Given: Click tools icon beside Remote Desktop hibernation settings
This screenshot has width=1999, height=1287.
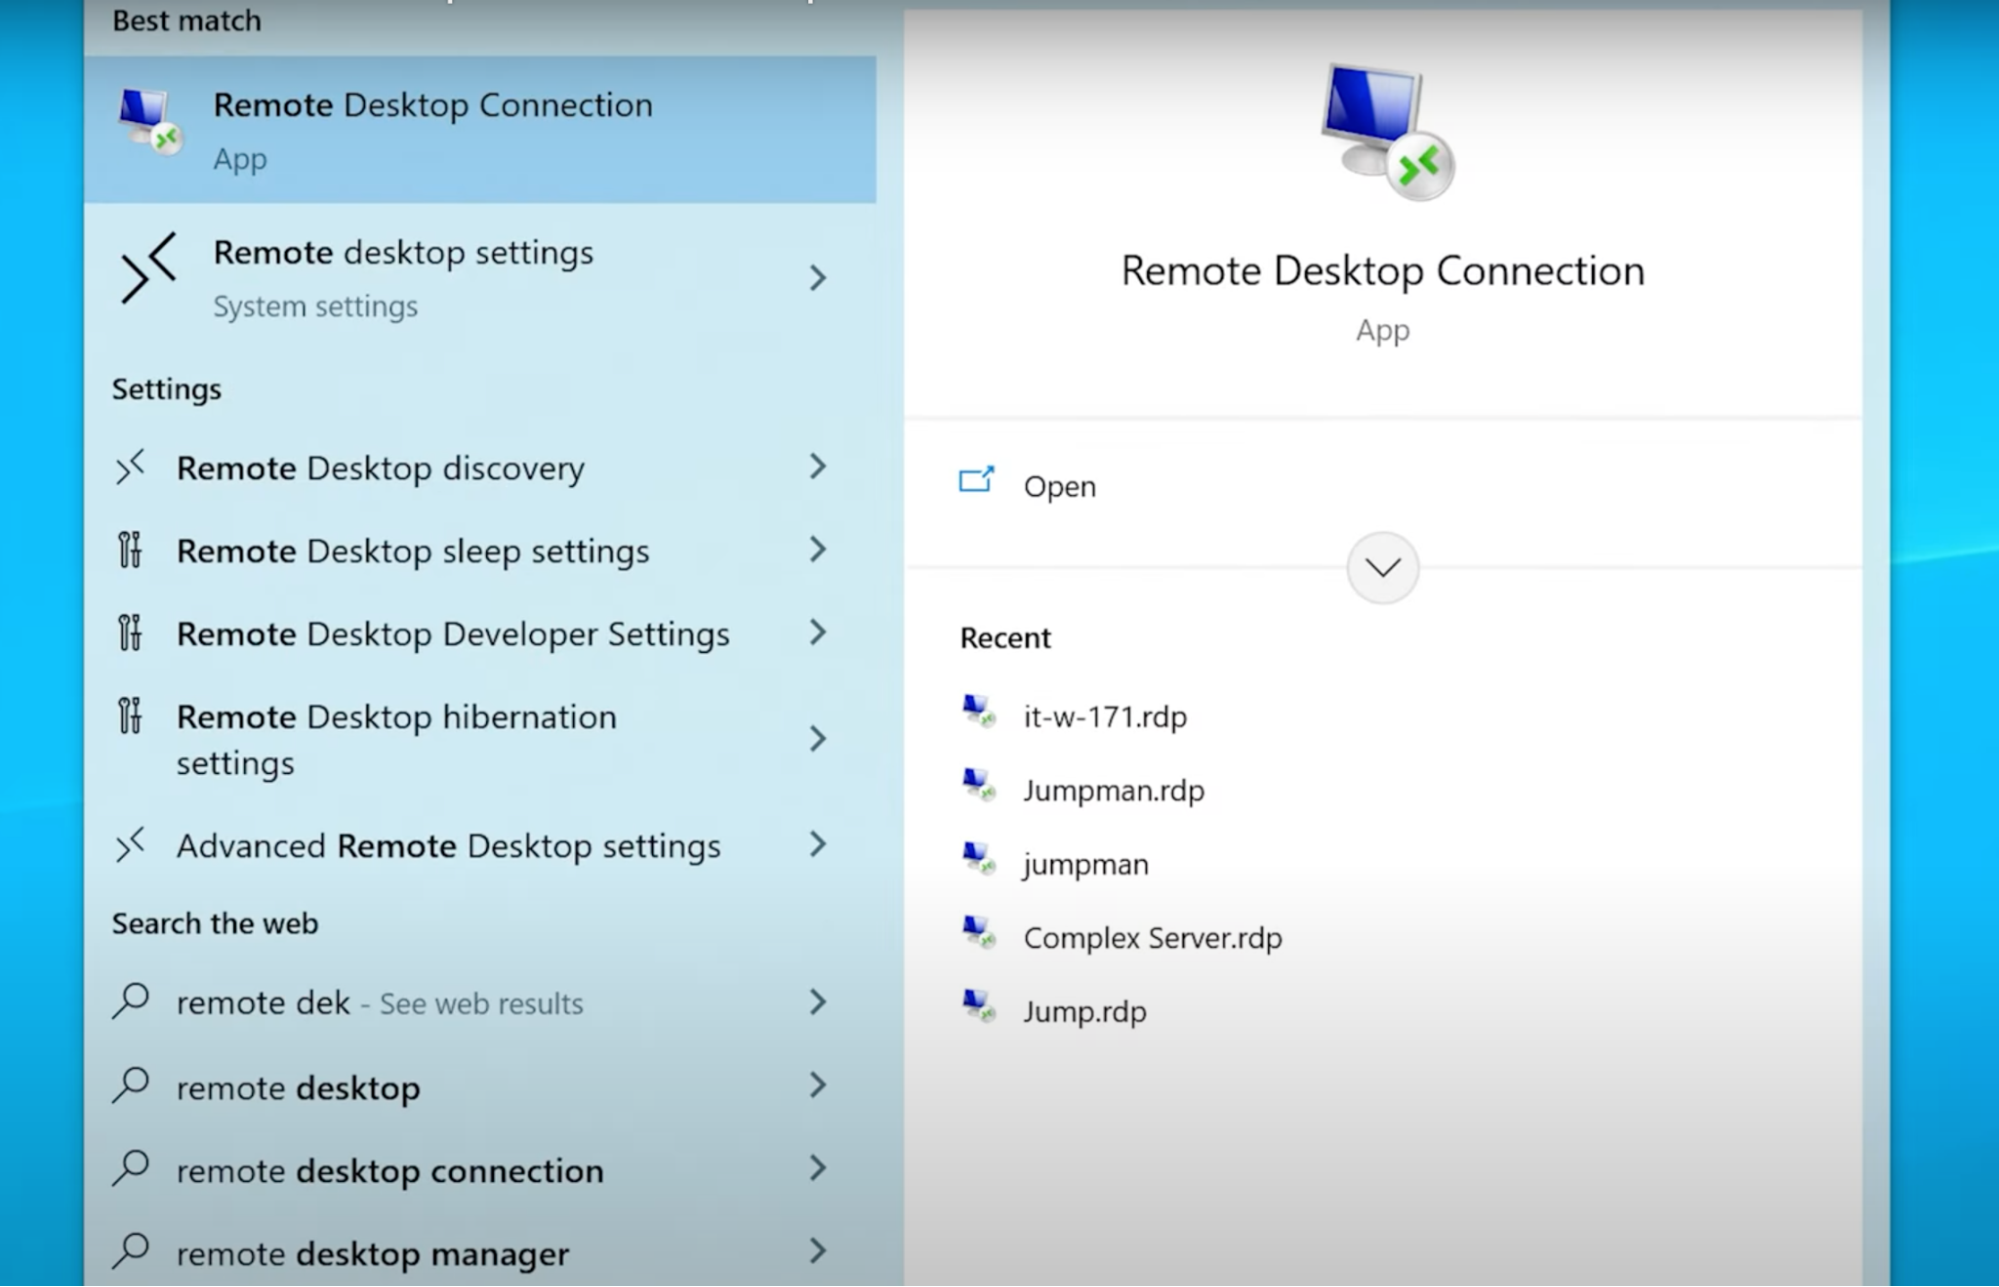Looking at the screenshot, I should pyautogui.click(x=130, y=716).
